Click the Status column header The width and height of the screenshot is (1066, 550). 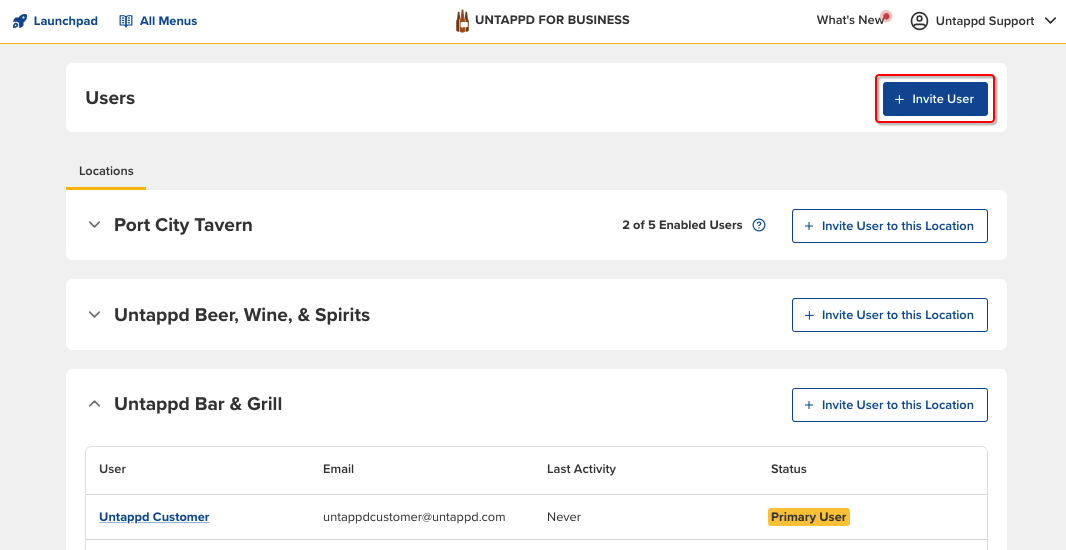pyautogui.click(x=789, y=469)
